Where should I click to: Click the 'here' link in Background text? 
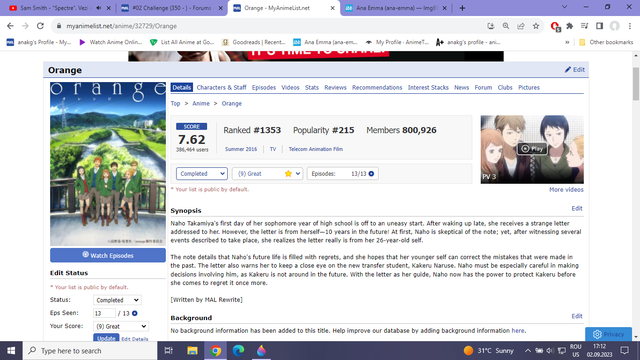click(518, 331)
